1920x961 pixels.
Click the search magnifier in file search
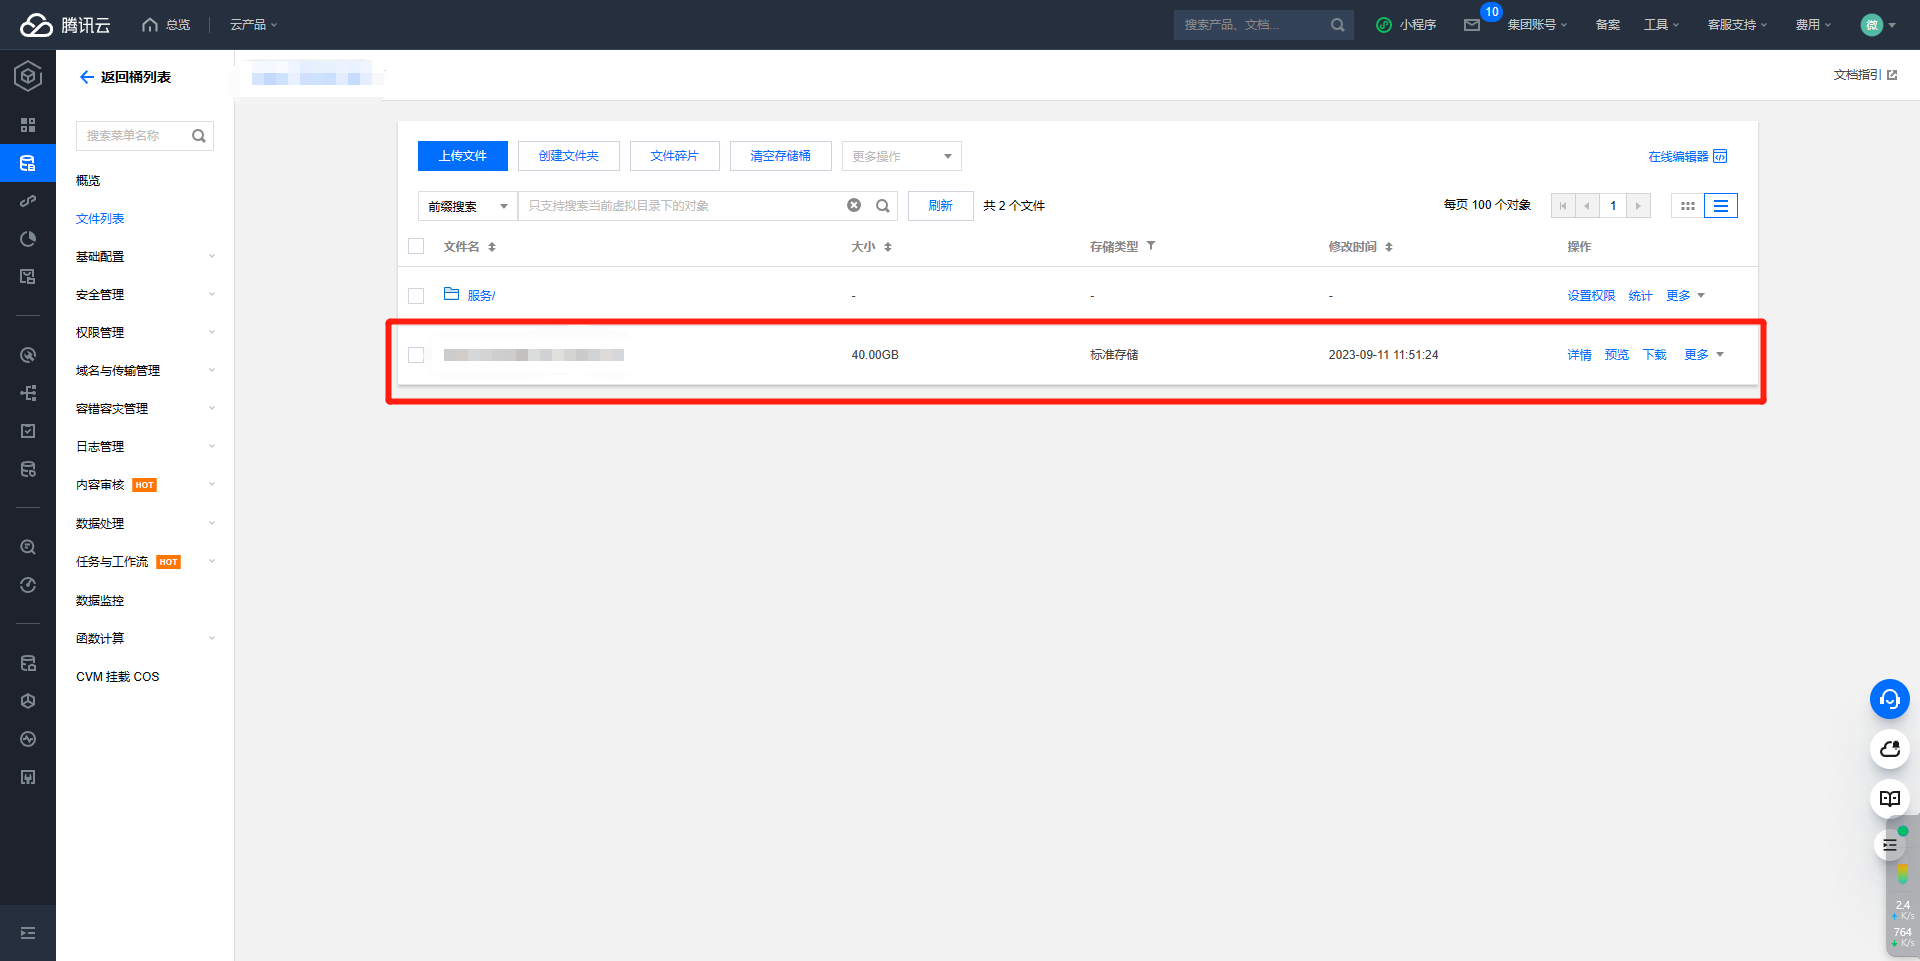[882, 206]
